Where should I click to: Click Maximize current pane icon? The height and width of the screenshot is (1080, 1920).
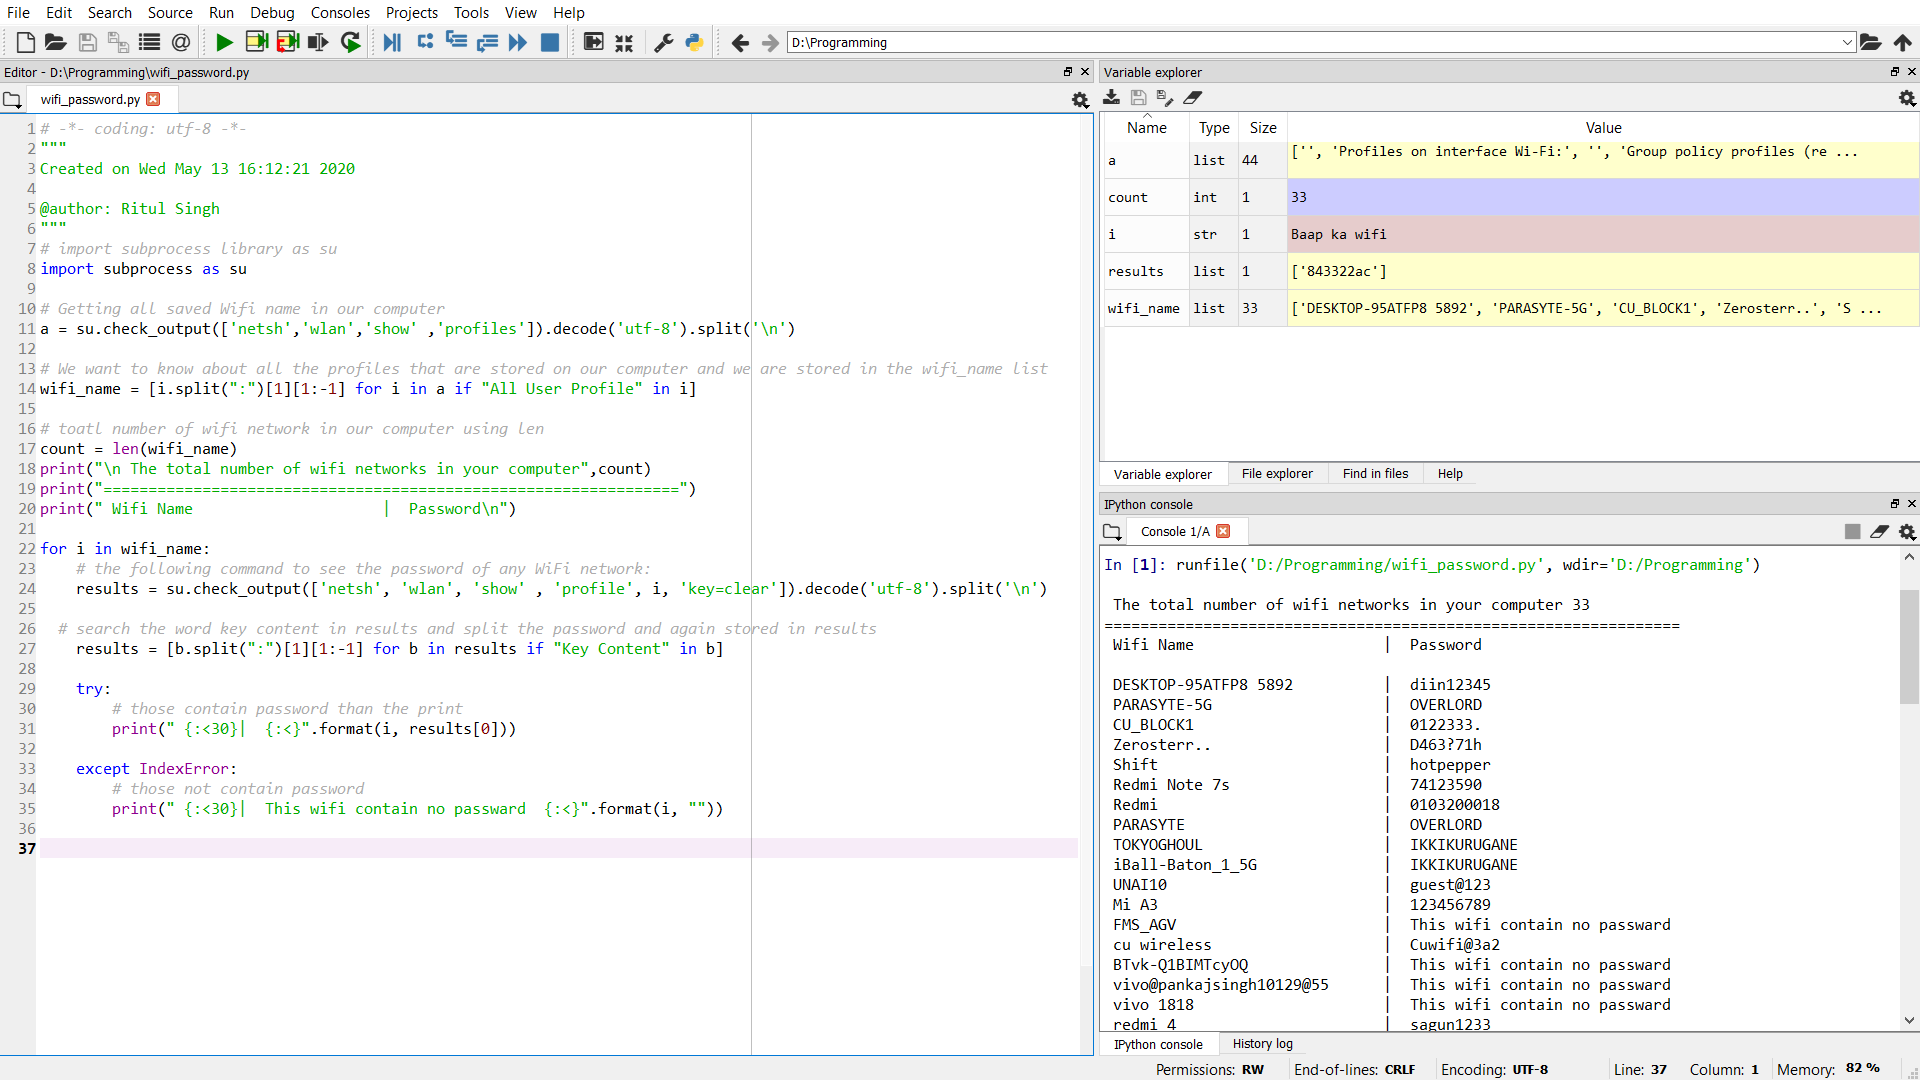(x=594, y=42)
